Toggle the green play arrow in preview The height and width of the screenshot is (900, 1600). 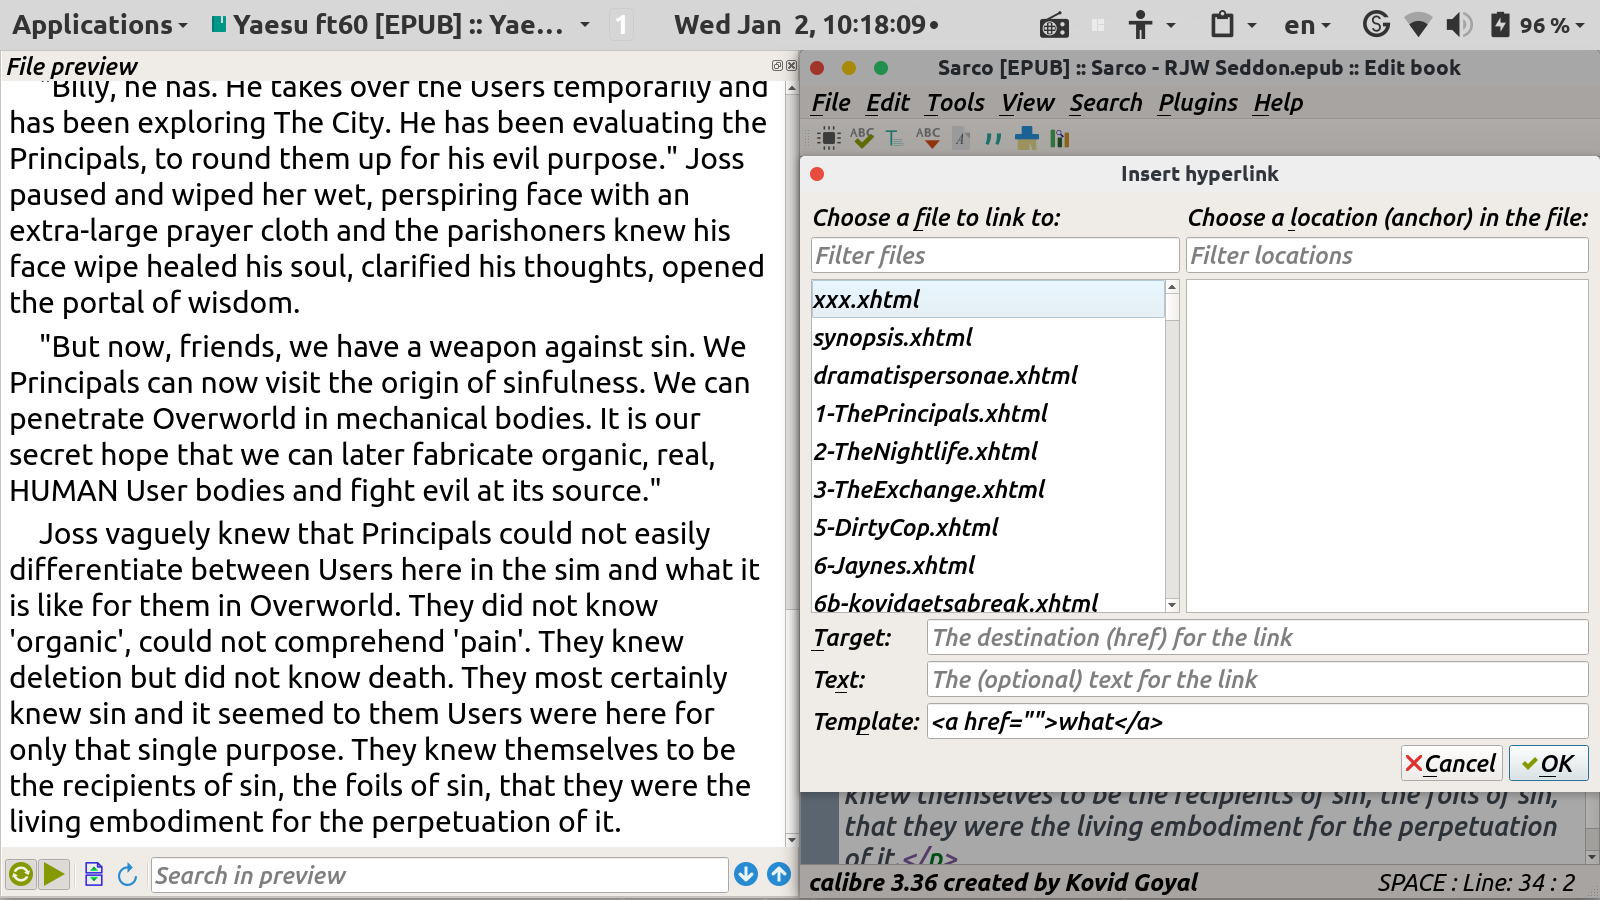coord(54,875)
